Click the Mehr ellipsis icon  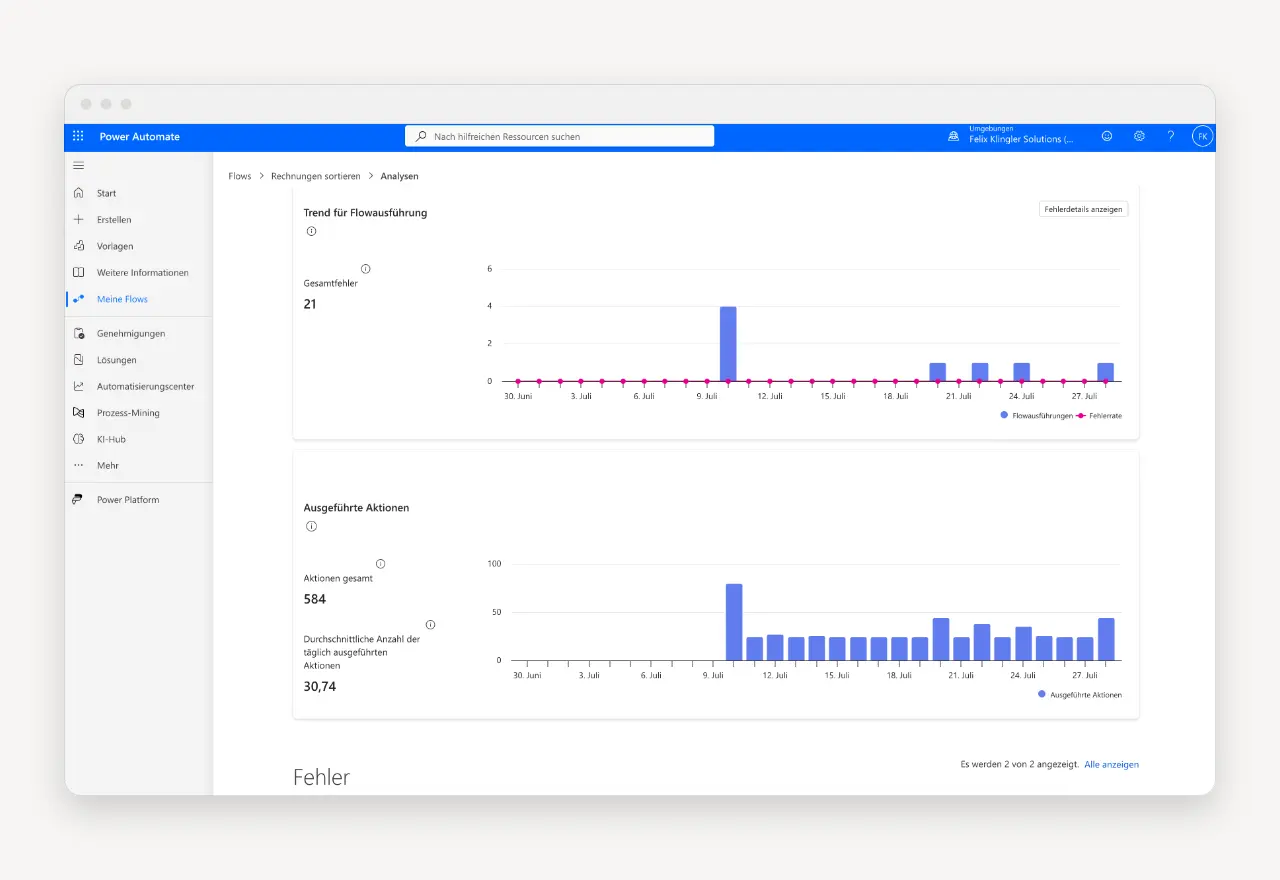tap(78, 466)
